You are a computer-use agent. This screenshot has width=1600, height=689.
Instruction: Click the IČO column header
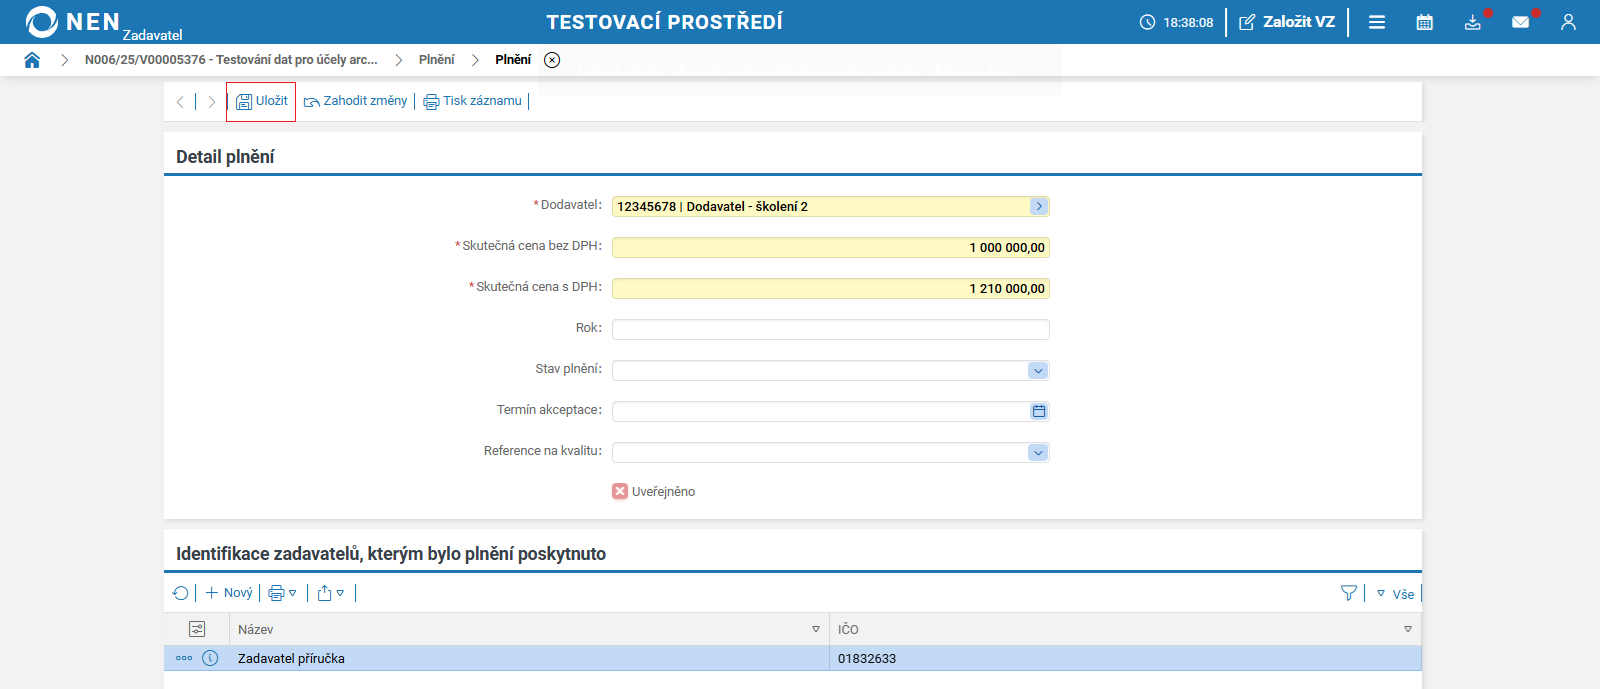pyautogui.click(x=1125, y=629)
